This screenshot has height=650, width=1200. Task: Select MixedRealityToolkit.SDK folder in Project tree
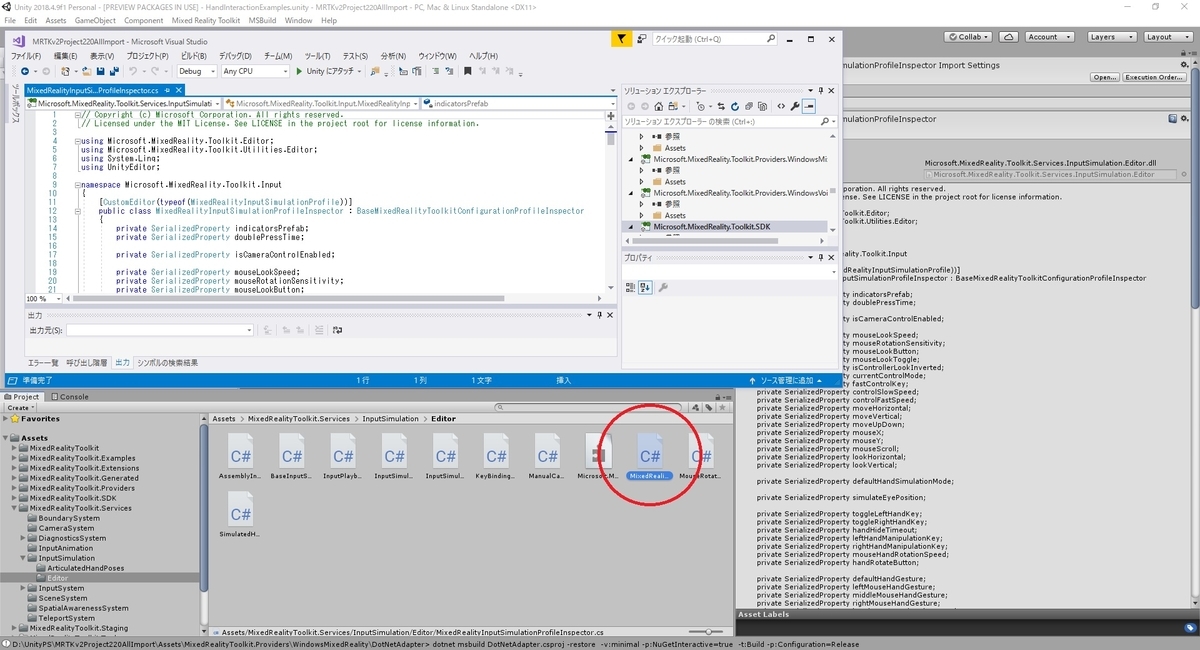(73, 498)
